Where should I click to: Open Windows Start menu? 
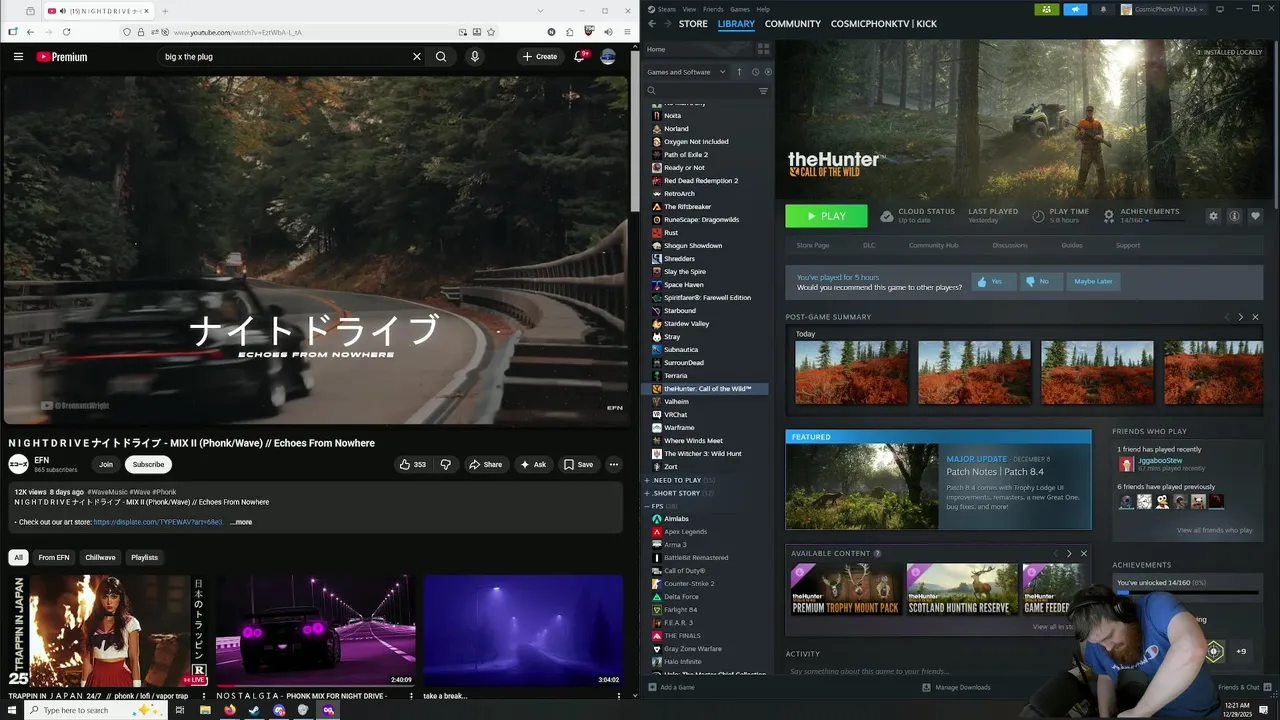pyautogui.click(x=11, y=710)
